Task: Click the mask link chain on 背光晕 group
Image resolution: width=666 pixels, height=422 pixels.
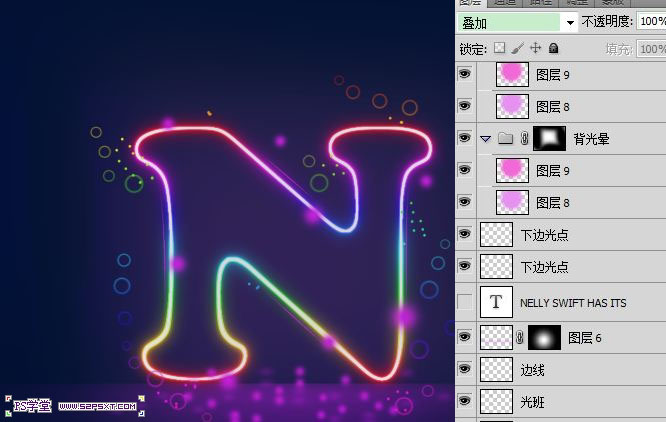Action: [x=524, y=139]
